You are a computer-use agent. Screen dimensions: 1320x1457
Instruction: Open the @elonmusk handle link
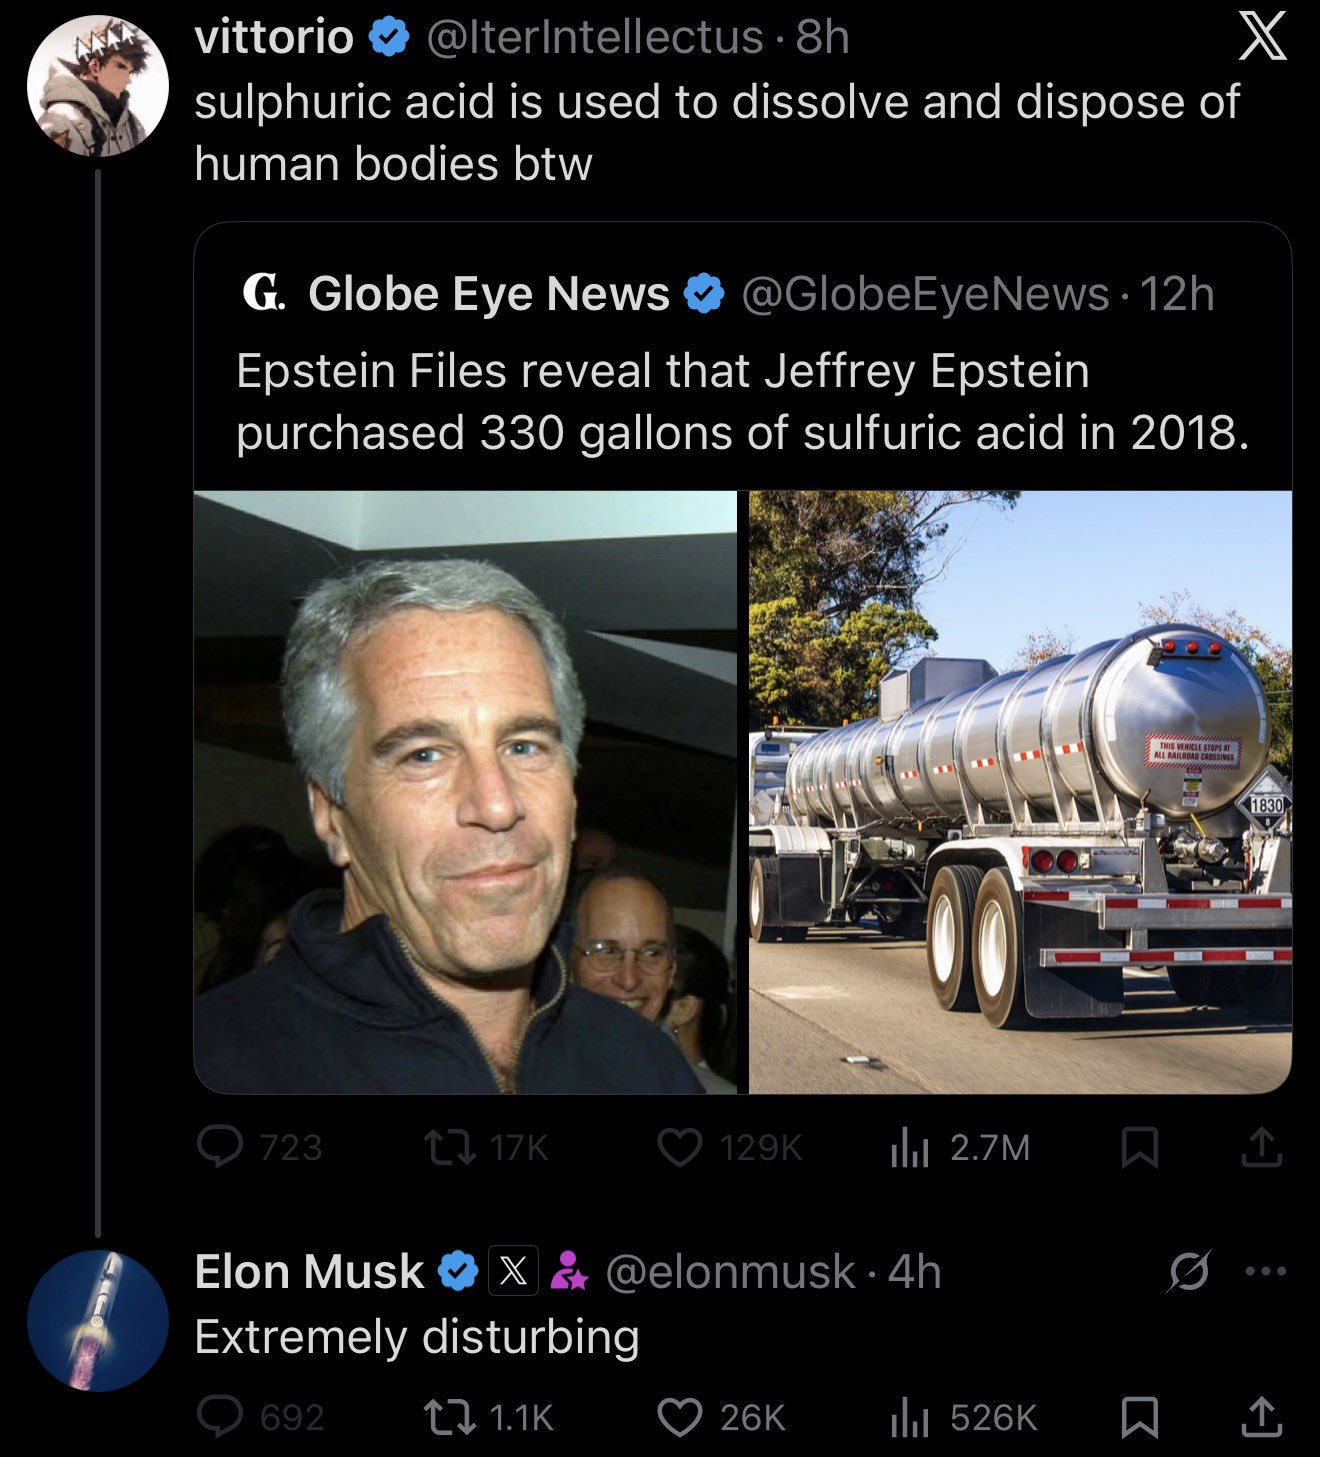coord(730,1272)
